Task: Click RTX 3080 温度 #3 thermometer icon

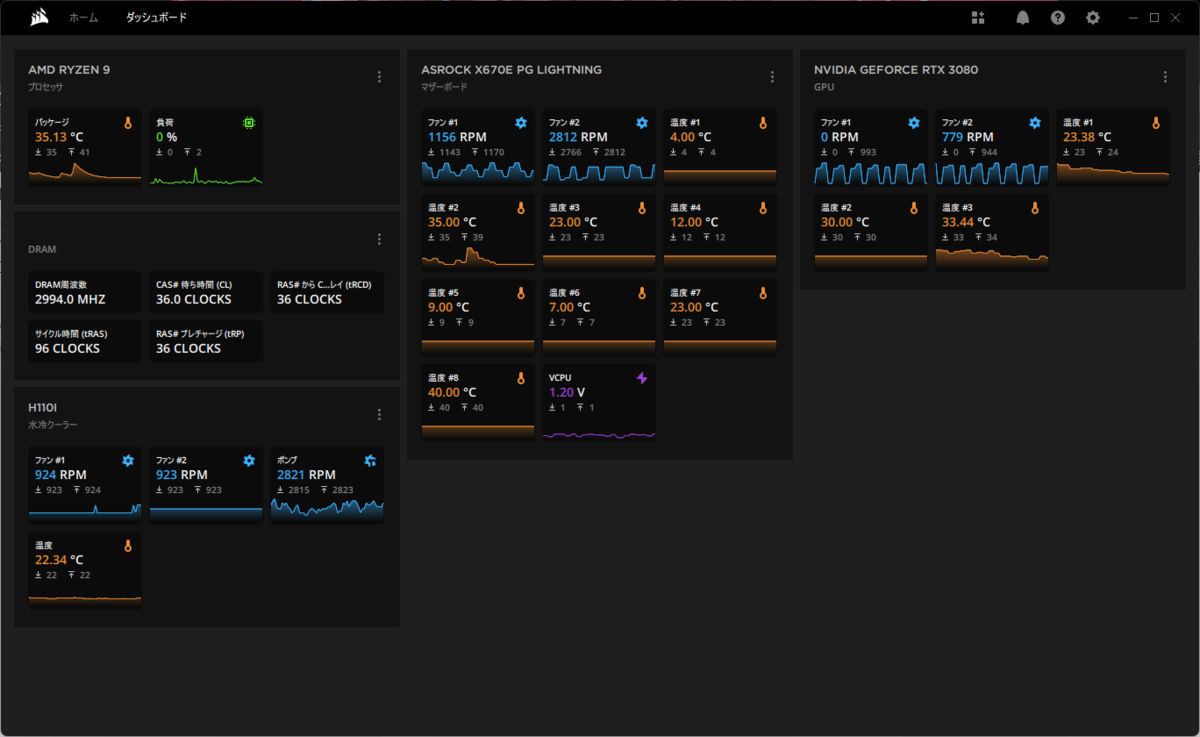Action: click(x=1034, y=208)
